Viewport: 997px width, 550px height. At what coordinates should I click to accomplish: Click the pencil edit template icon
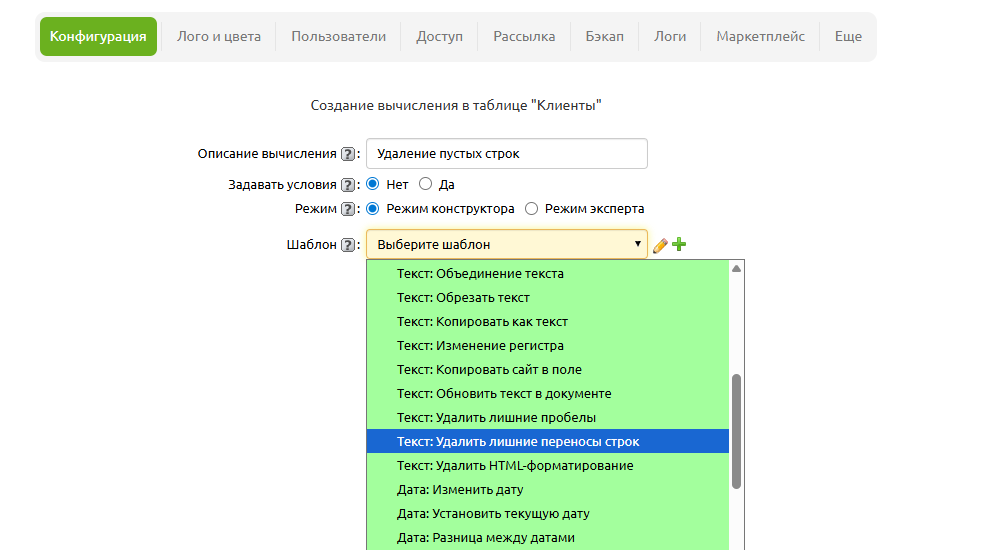pos(660,245)
